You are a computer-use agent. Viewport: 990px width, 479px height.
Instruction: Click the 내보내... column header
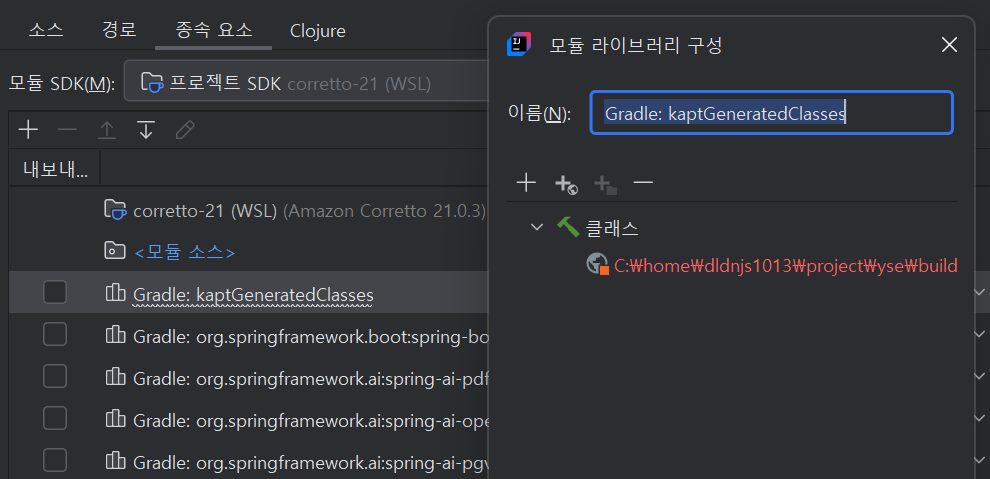pos(56,169)
